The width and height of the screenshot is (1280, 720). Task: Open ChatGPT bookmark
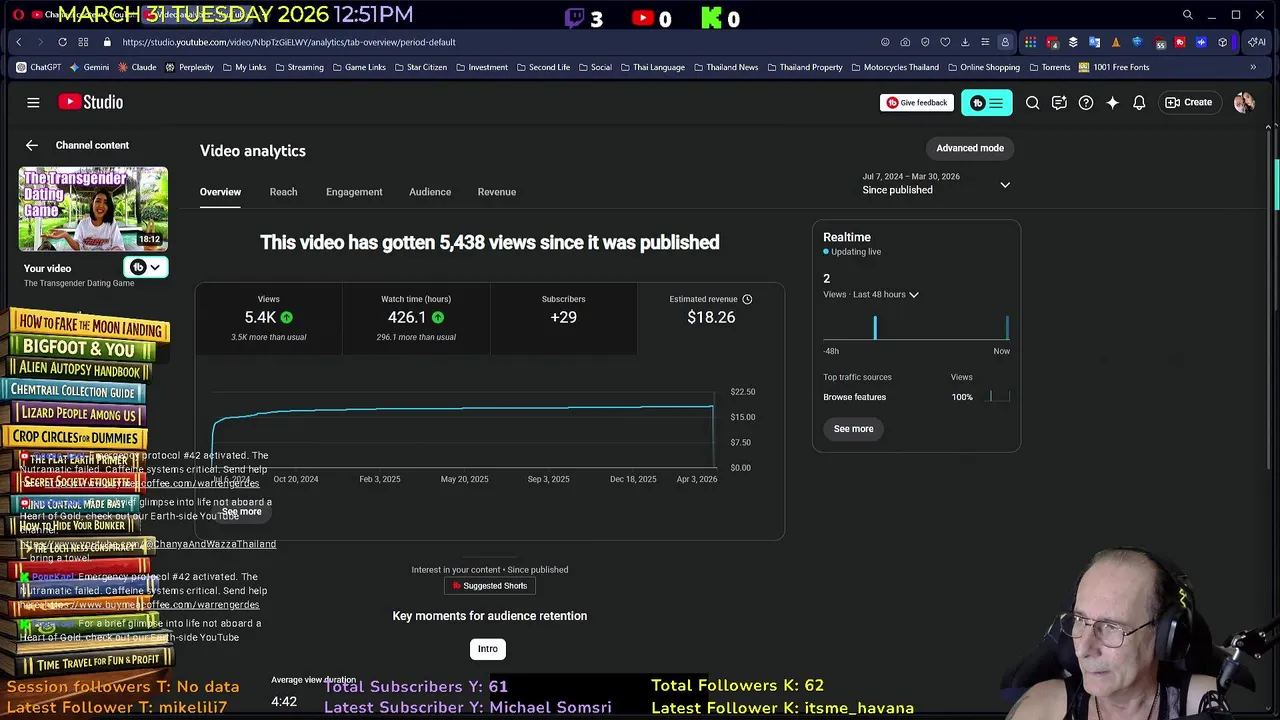point(38,67)
